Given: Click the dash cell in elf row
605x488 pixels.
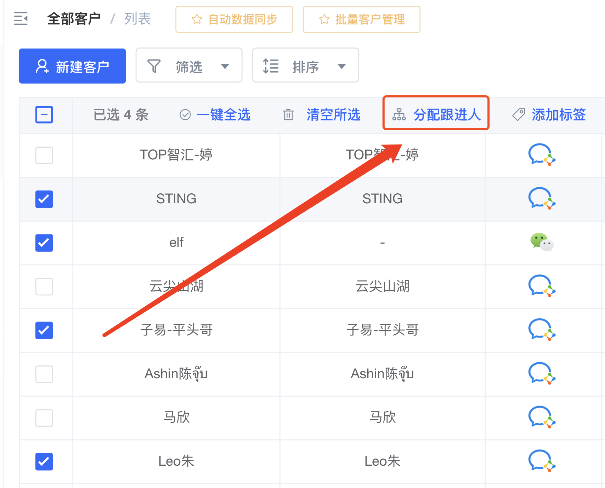Looking at the screenshot, I should pos(382,243).
